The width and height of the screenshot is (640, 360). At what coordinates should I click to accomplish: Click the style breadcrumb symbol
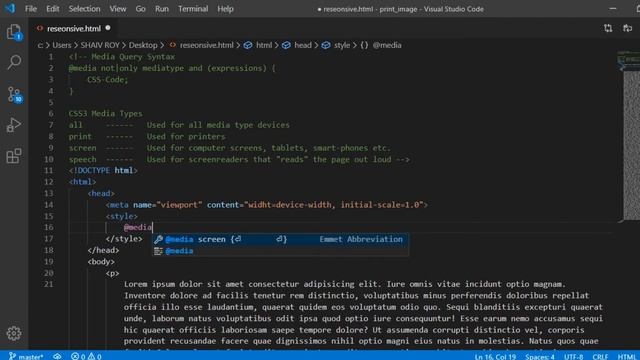point(342,45)
